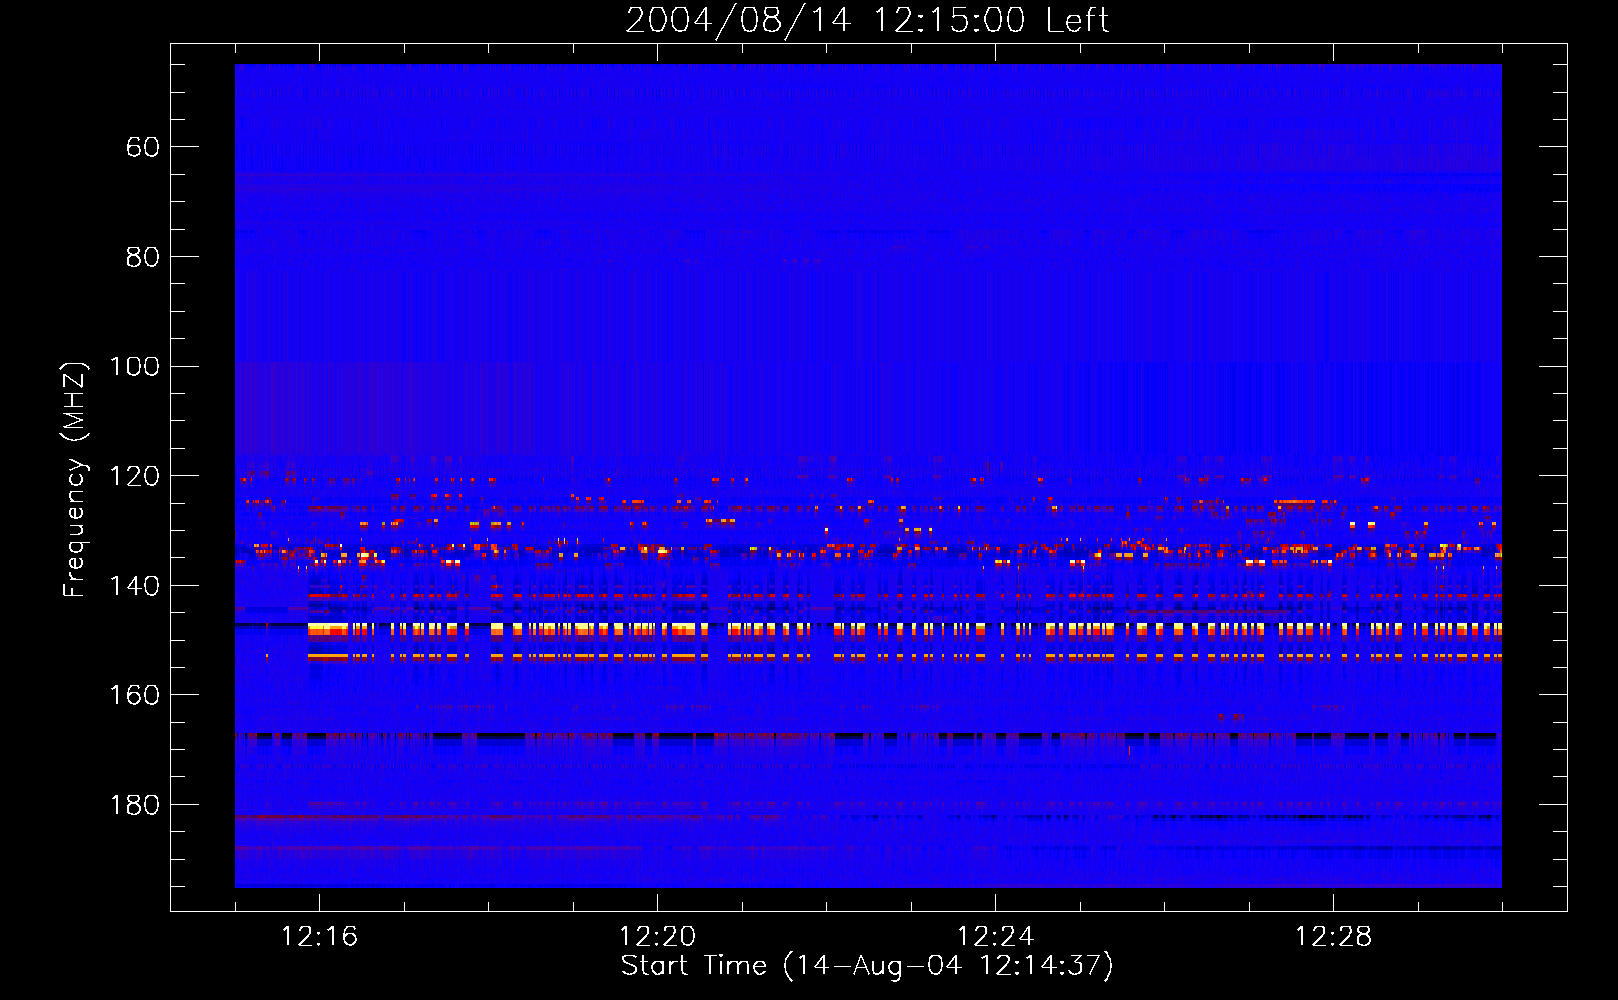The width and height of the screenshot is (1618, 1000).
Task: Click the 12:16 time tick label
Action: pos(319,937)
